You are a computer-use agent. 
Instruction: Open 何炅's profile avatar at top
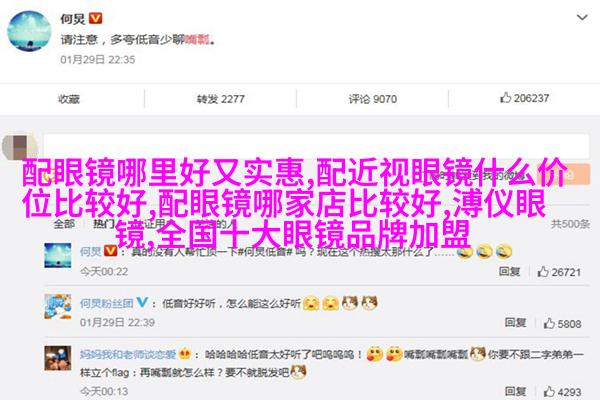(x=29, y=31)
